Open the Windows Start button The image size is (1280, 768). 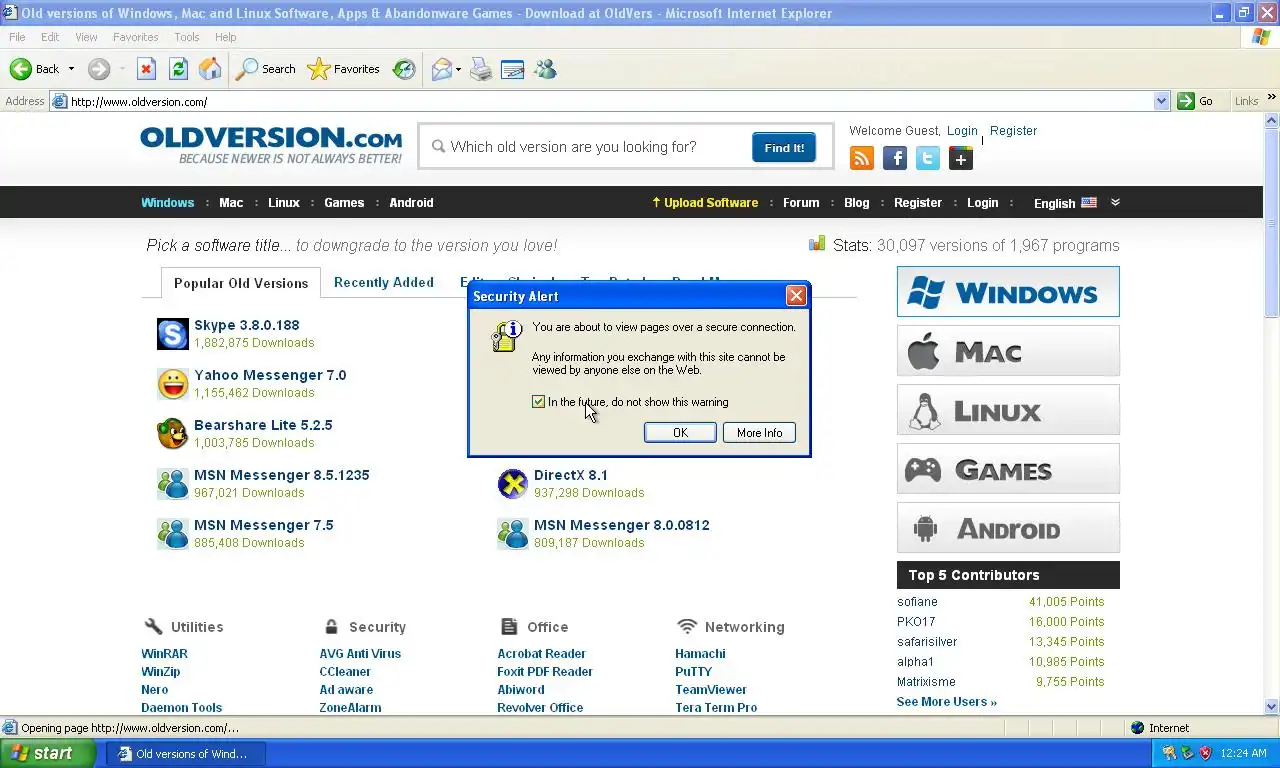pos(48,753)
